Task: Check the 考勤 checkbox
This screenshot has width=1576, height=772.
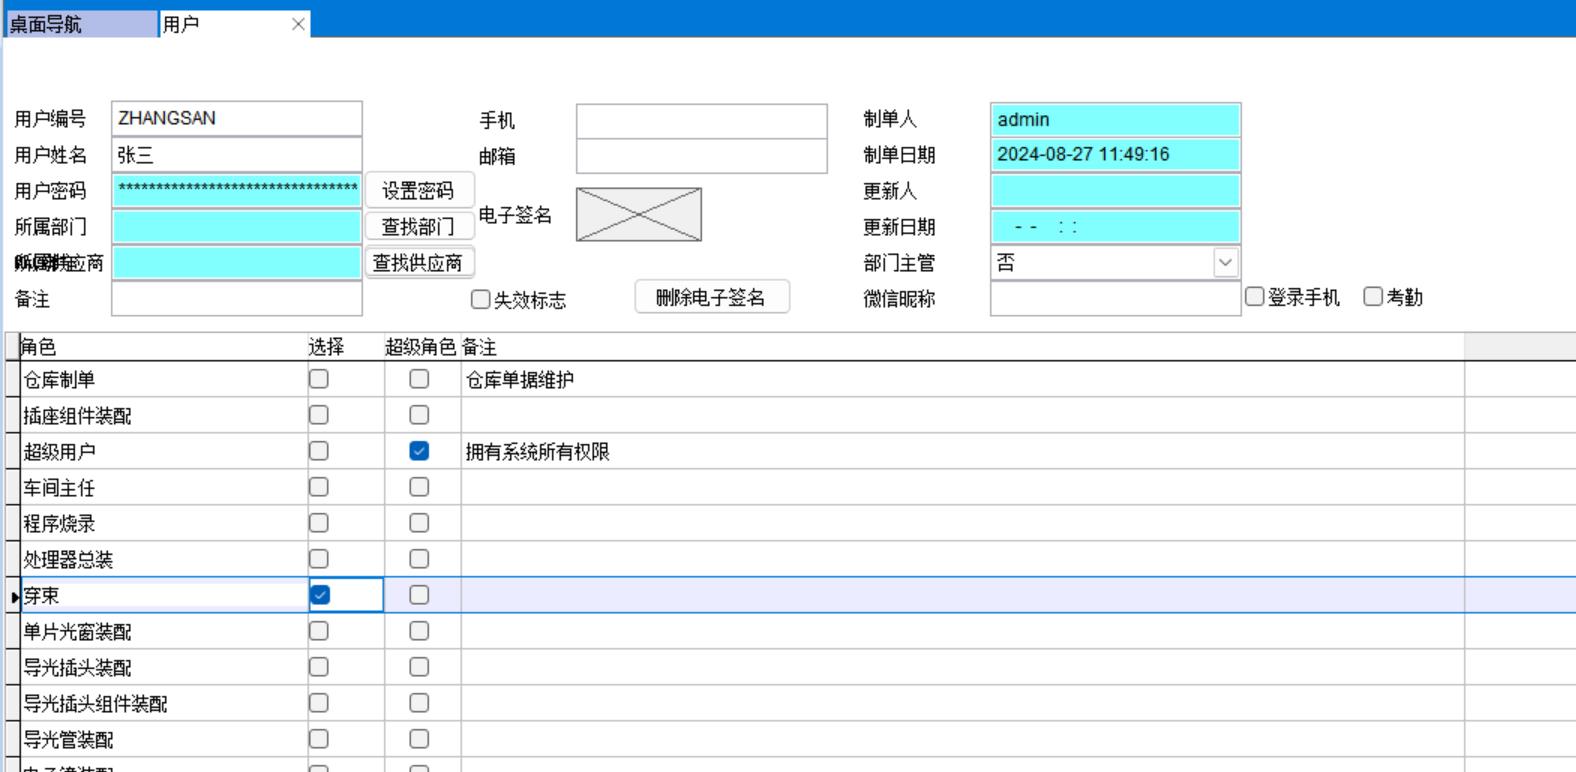Action: point(1373,297)
